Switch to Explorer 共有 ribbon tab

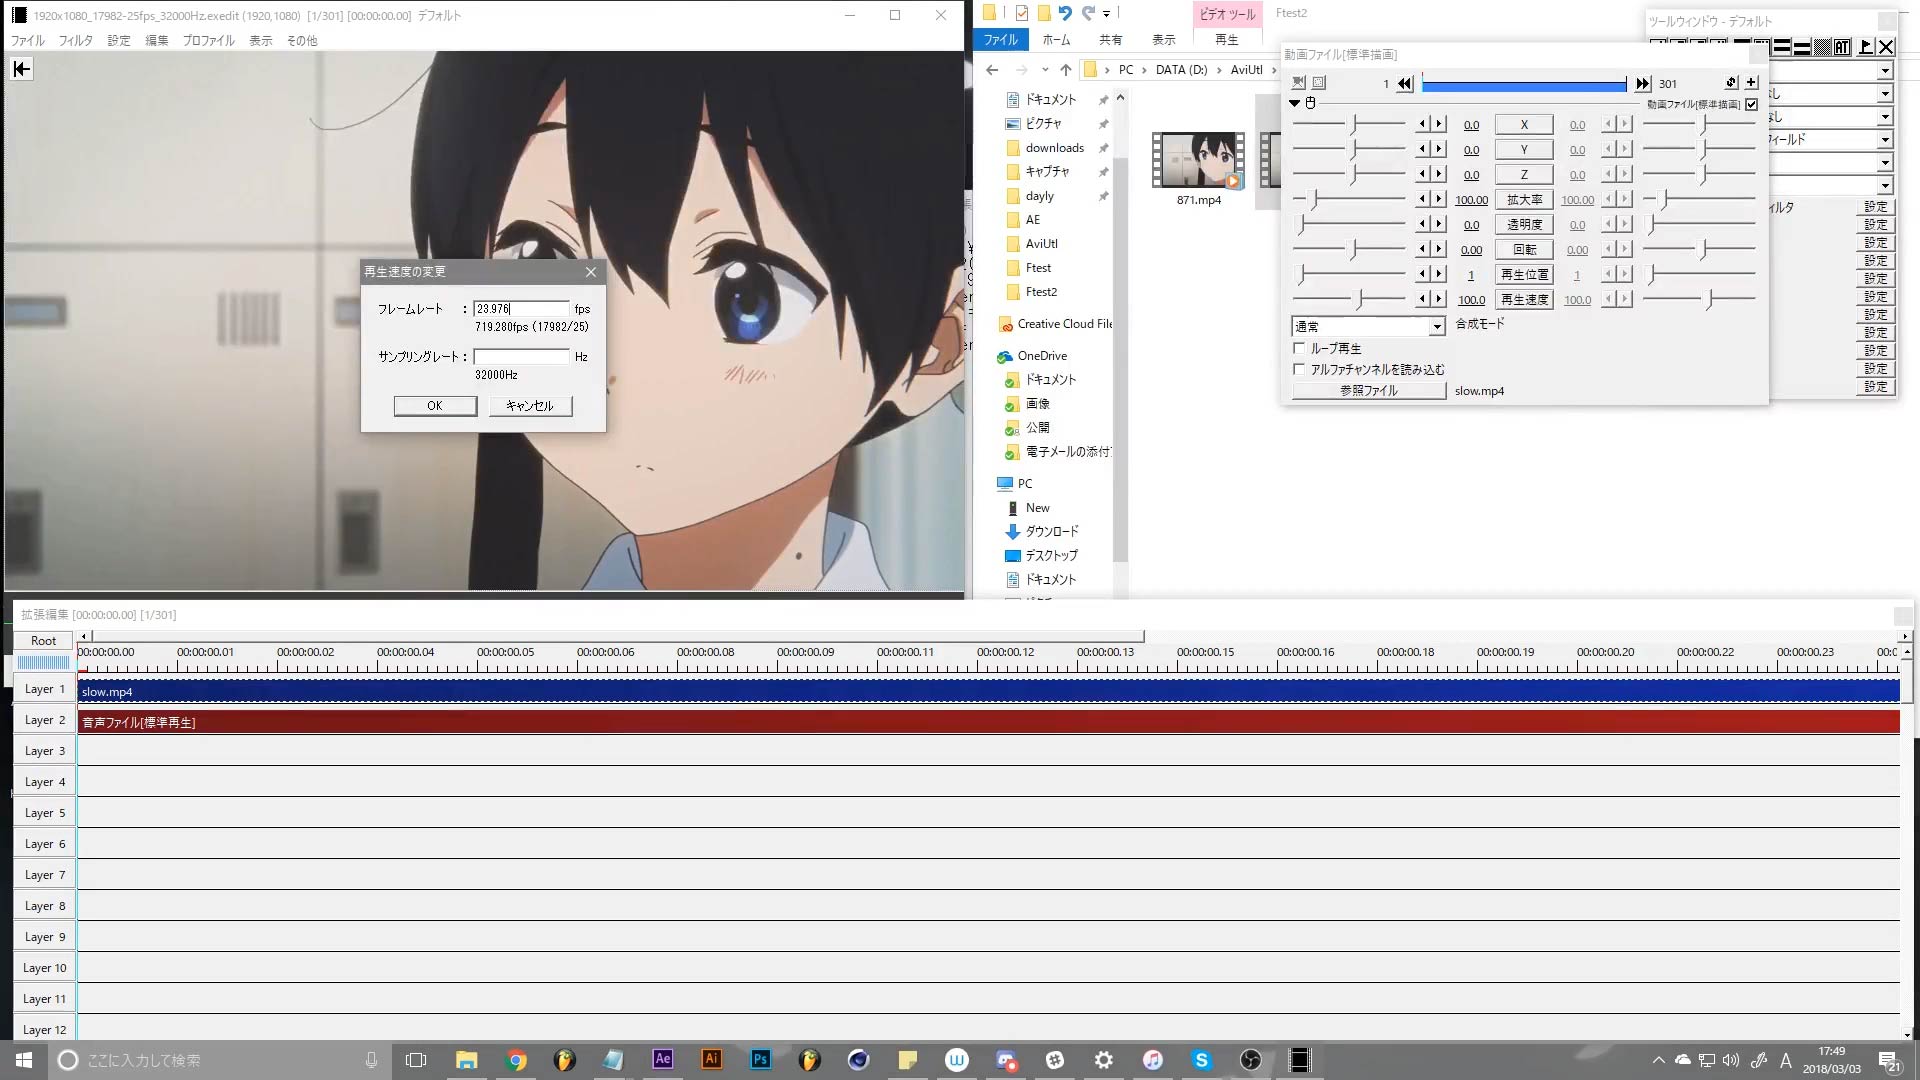1111,40
